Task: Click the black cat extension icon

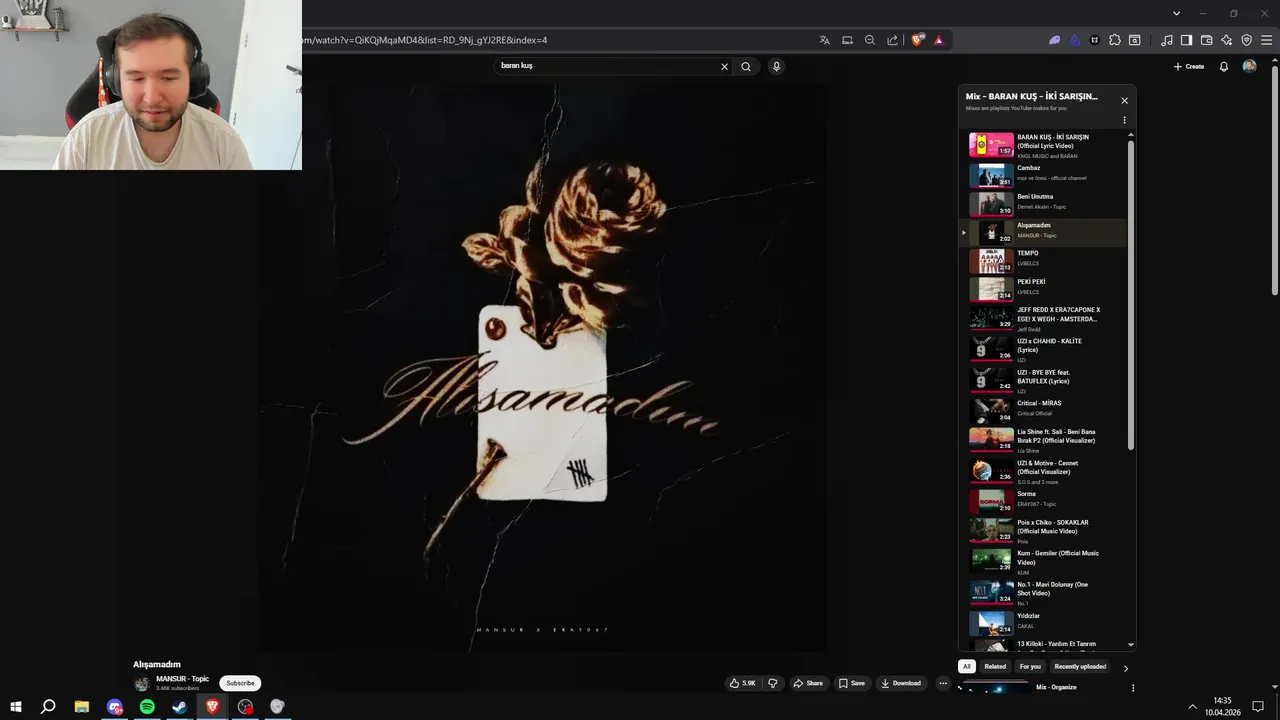Action: (x=1095, y=40)
